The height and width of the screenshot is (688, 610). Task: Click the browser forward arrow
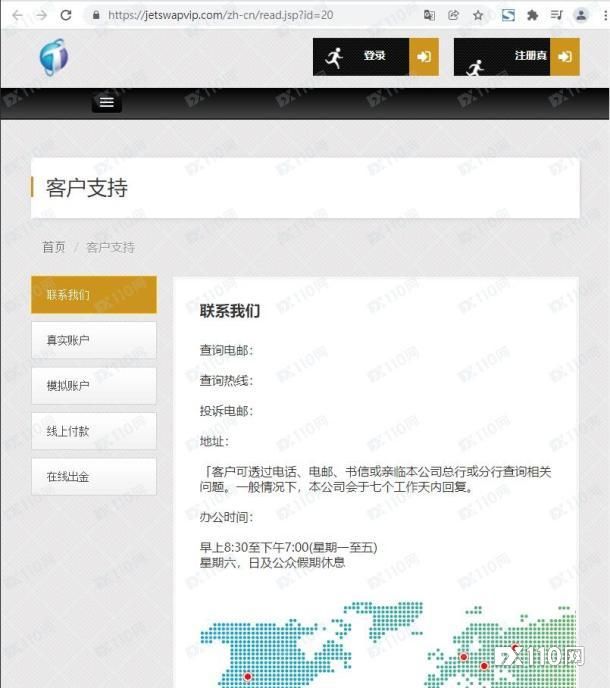[41, 15]
